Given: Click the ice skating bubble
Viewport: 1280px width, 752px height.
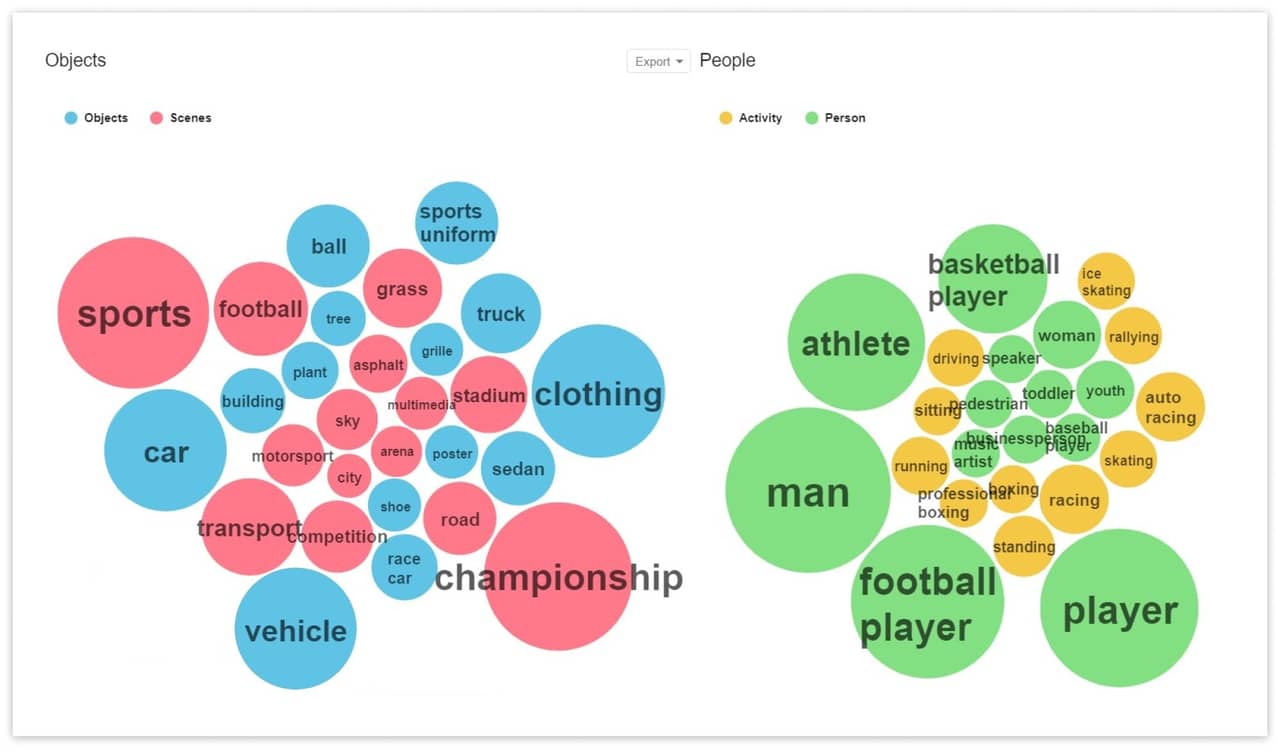Looking at the screenshot, I should coord(1105,280).
